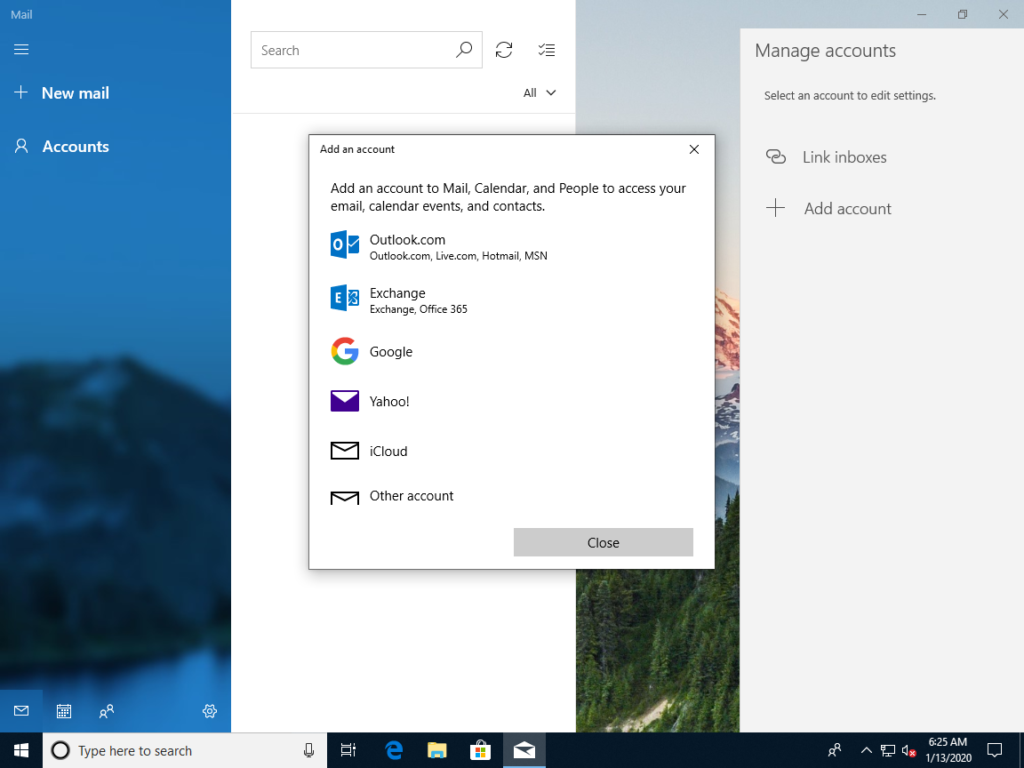Pick the iCloud account option
1024x768 pixels.
509,451
